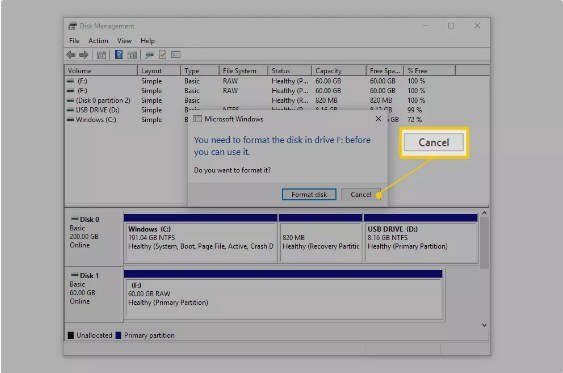Sort by the Type column header
This screenshot has height=373, width=563.
200,71
